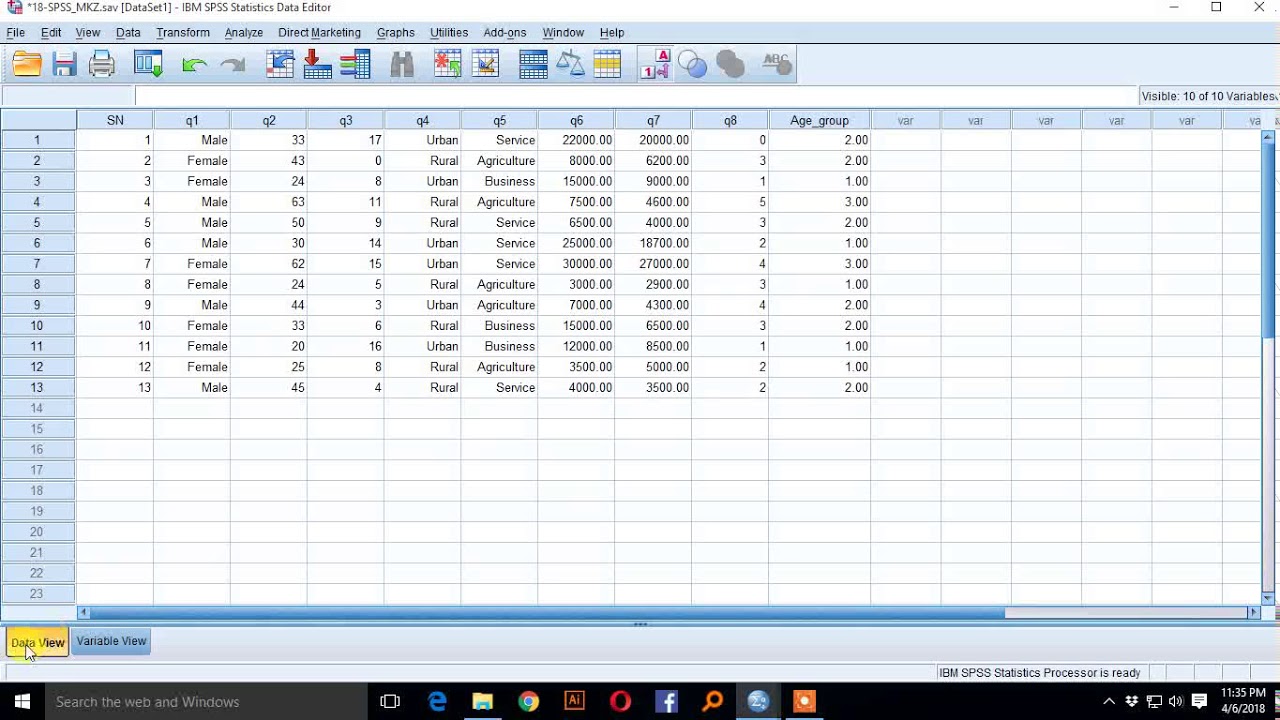Save the dataset with floppy disk icon
This screenshot has height=720, width=1280.
pos(65,65)
